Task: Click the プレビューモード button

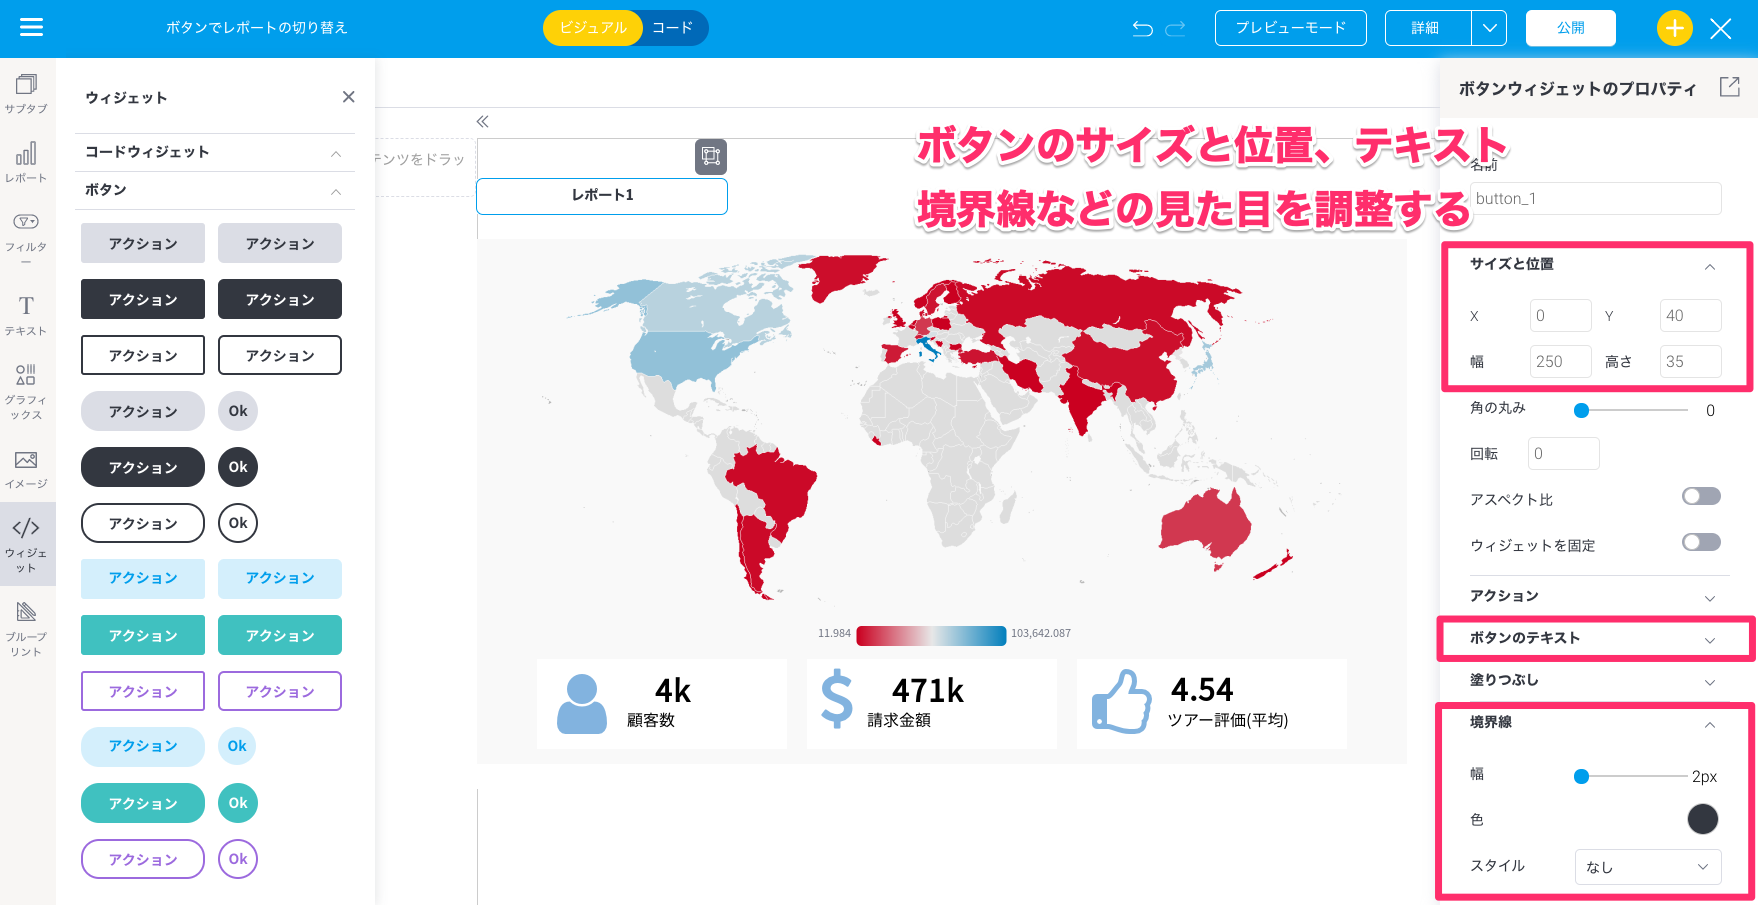Action: click(1291, 28)
